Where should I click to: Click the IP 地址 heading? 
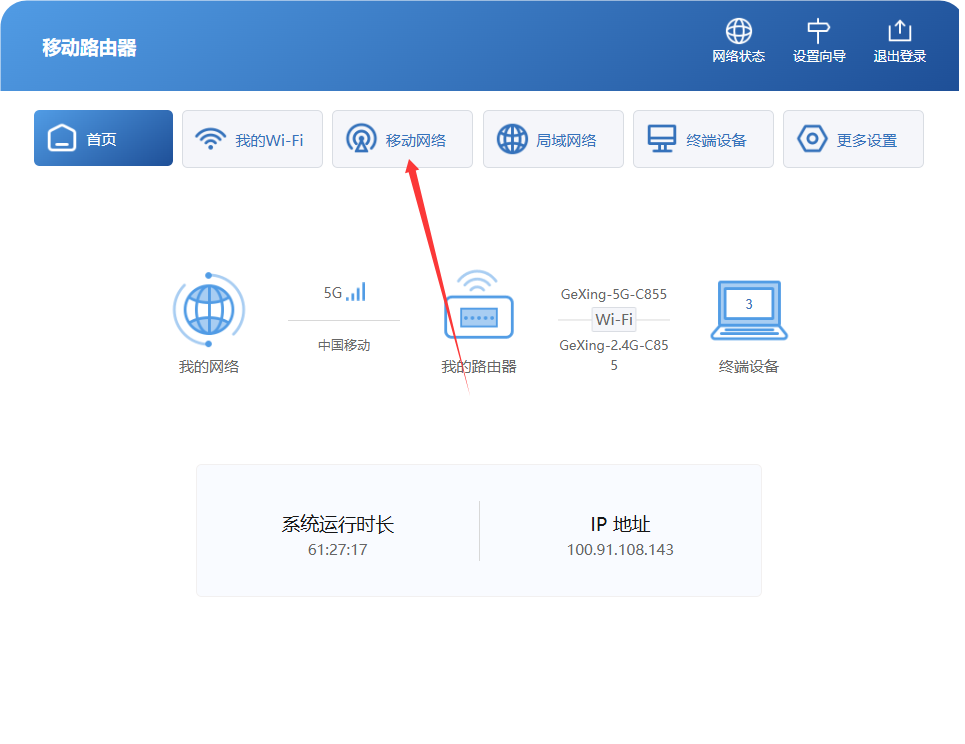pos(620,524)
